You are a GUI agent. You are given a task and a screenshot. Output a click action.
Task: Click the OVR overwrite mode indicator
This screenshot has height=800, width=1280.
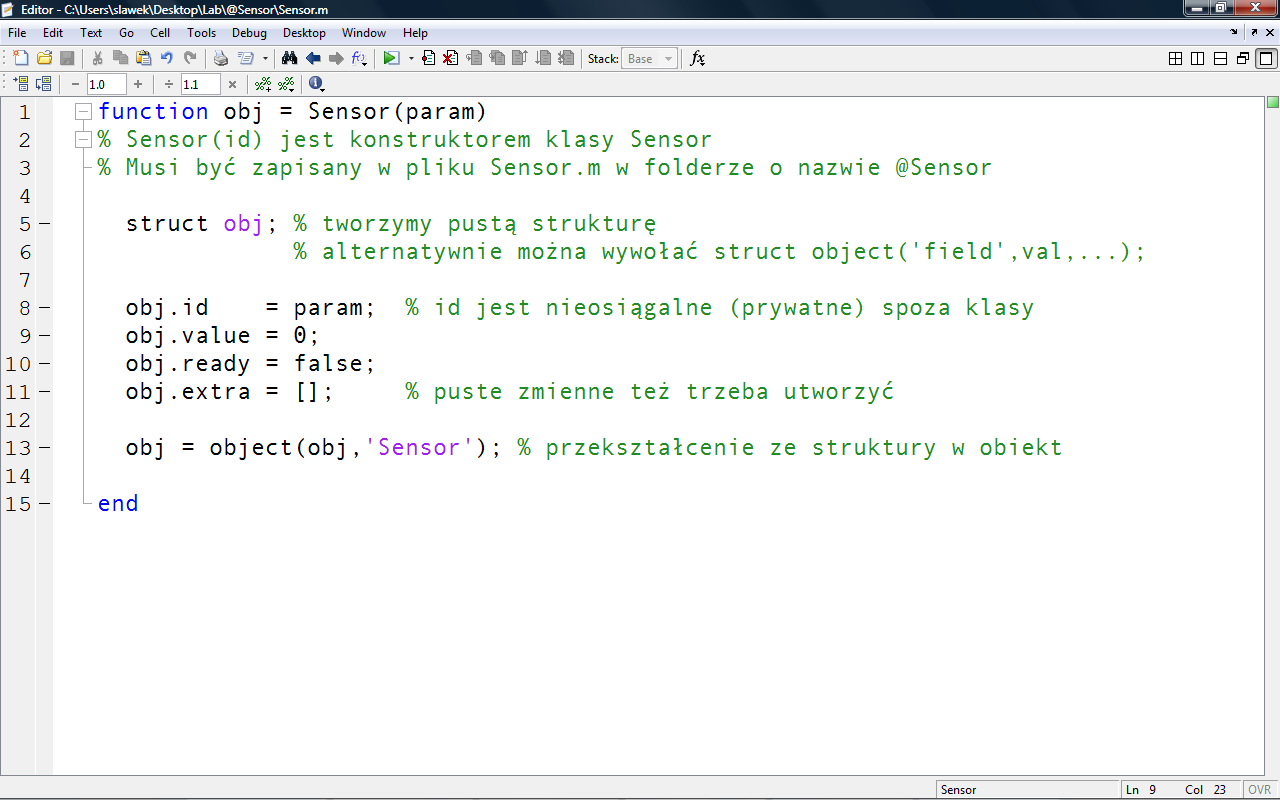tap(1259, 790)
